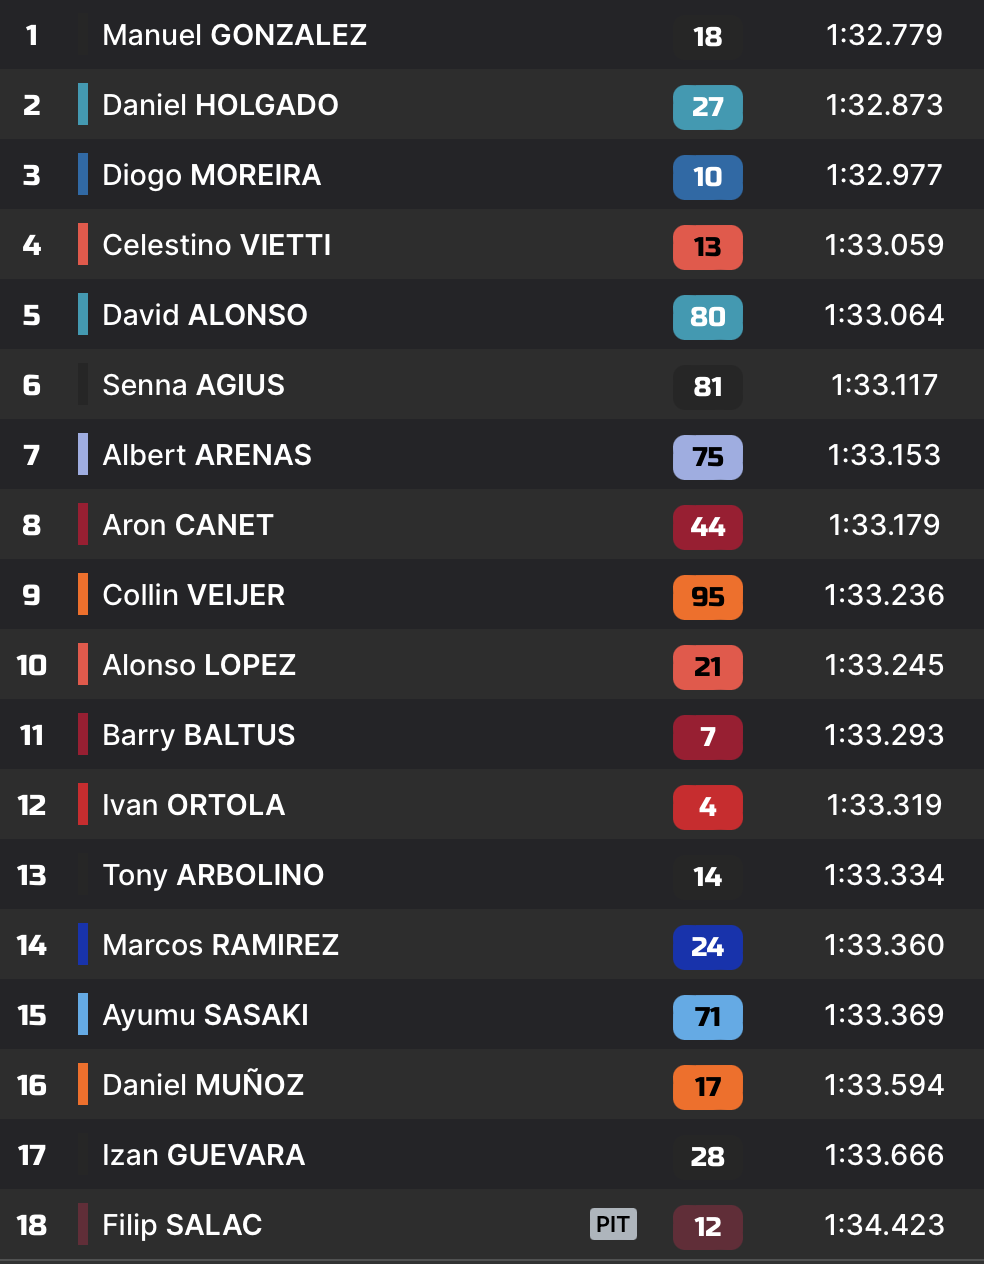Viewport: 984px width, 1264px height.
Task: Select Arenas' lavender number 75 badge
Action: pos(707,457)
